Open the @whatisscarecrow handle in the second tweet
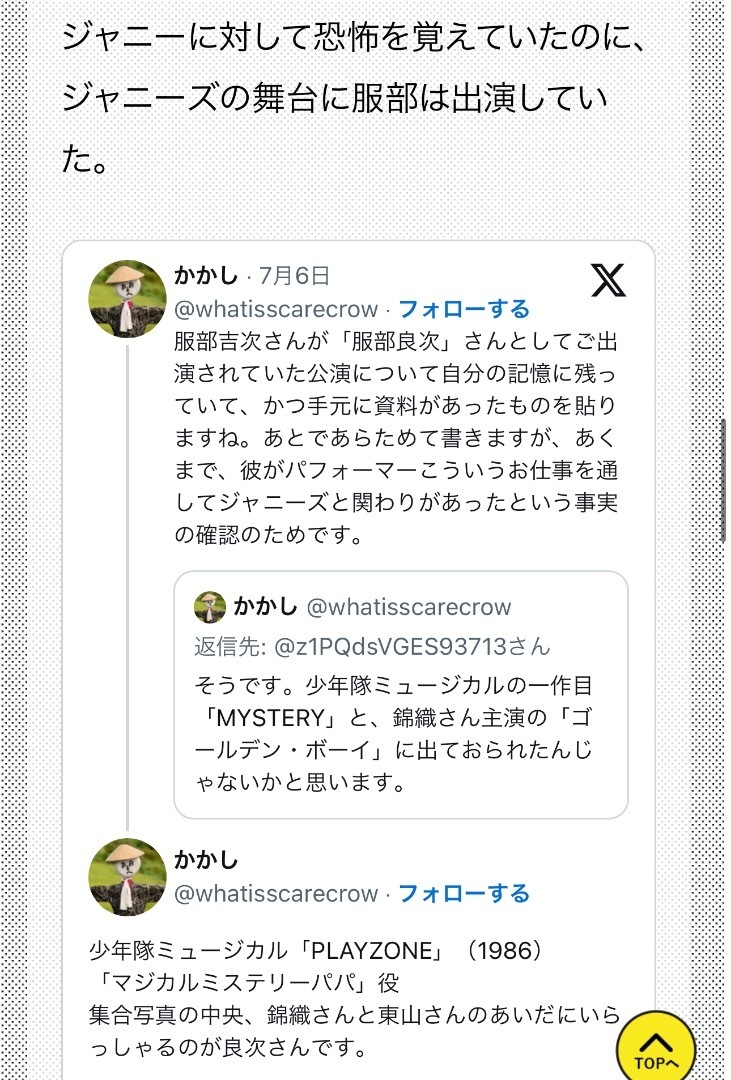This screenshot has height=1080, width=731. click(276, 893)
